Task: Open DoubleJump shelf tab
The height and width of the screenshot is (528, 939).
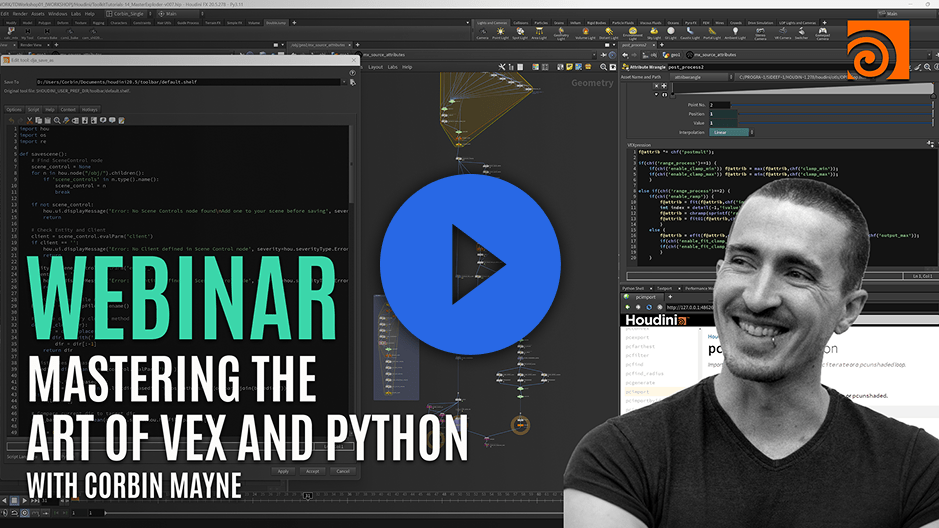Action: click(x=276, y=23)
